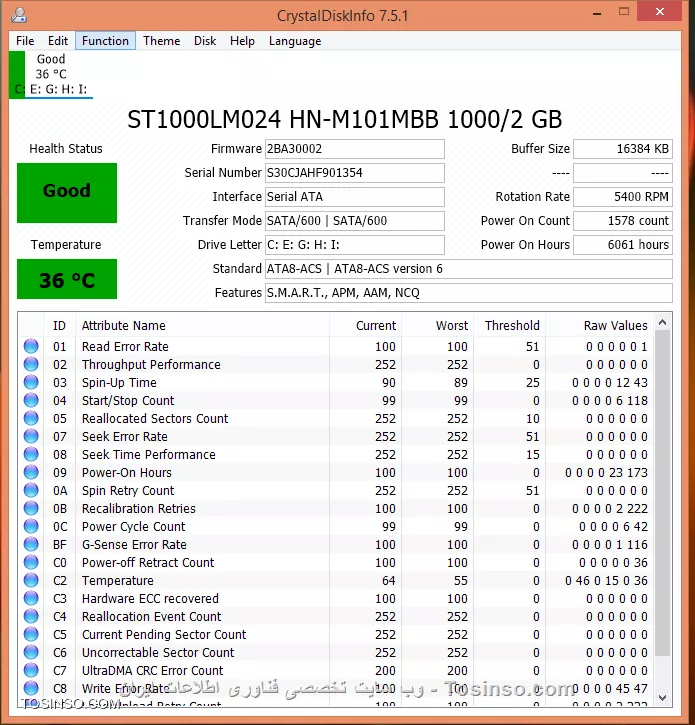Select the 'Temperature' attribute name in list
Screen dimensions: 695x725
[x=117, y=581]
